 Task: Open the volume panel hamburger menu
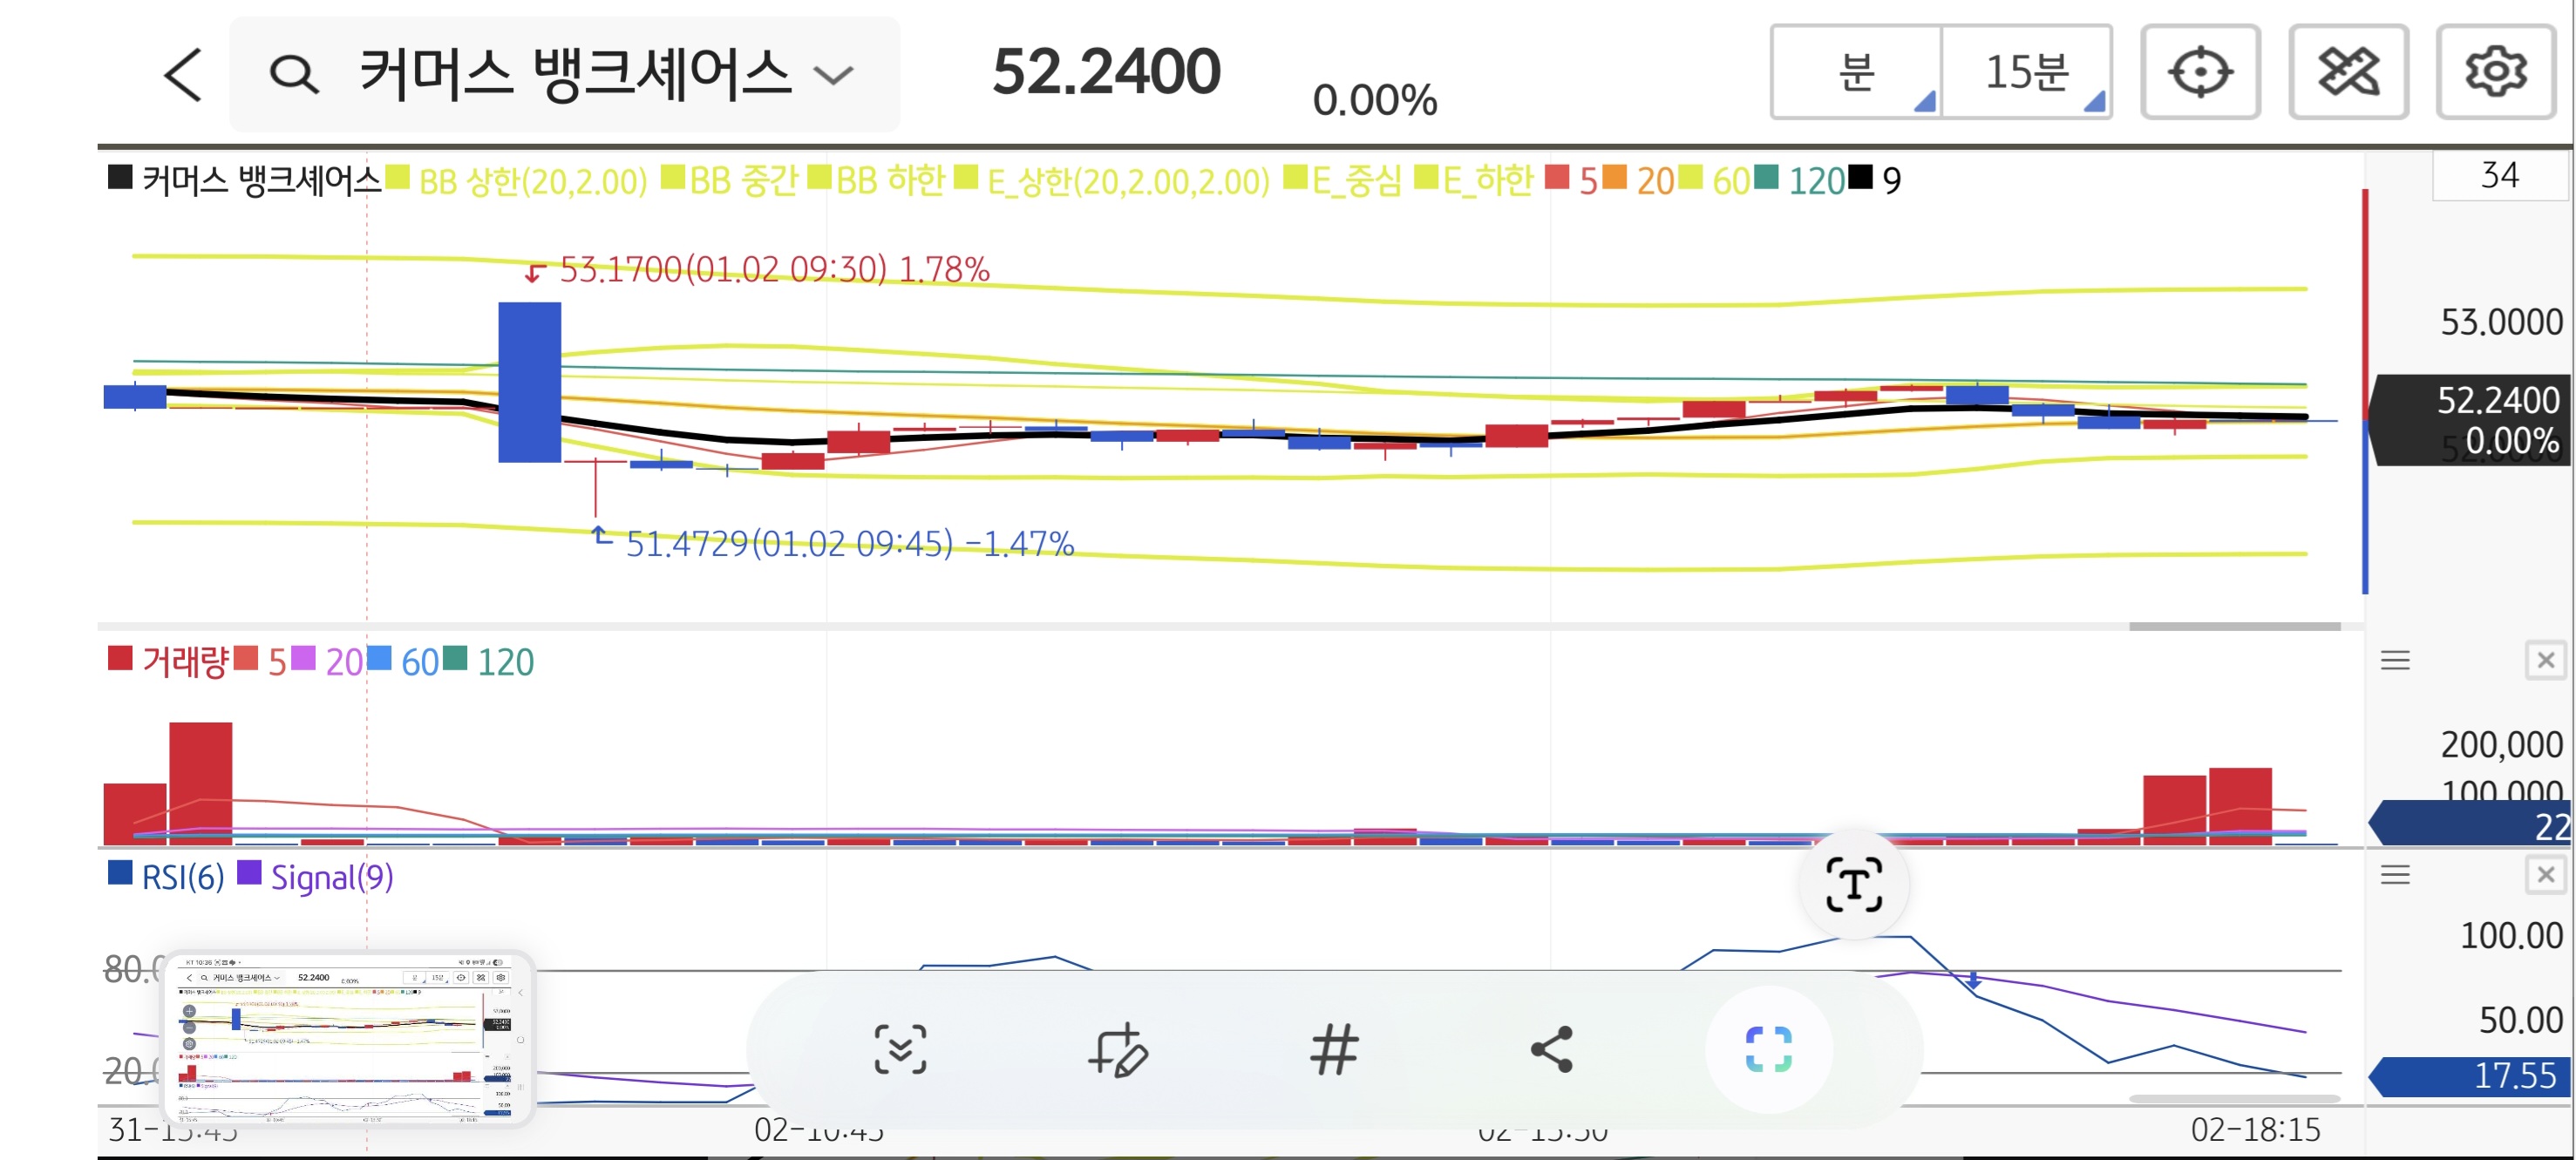click(x=2395, y=660)
